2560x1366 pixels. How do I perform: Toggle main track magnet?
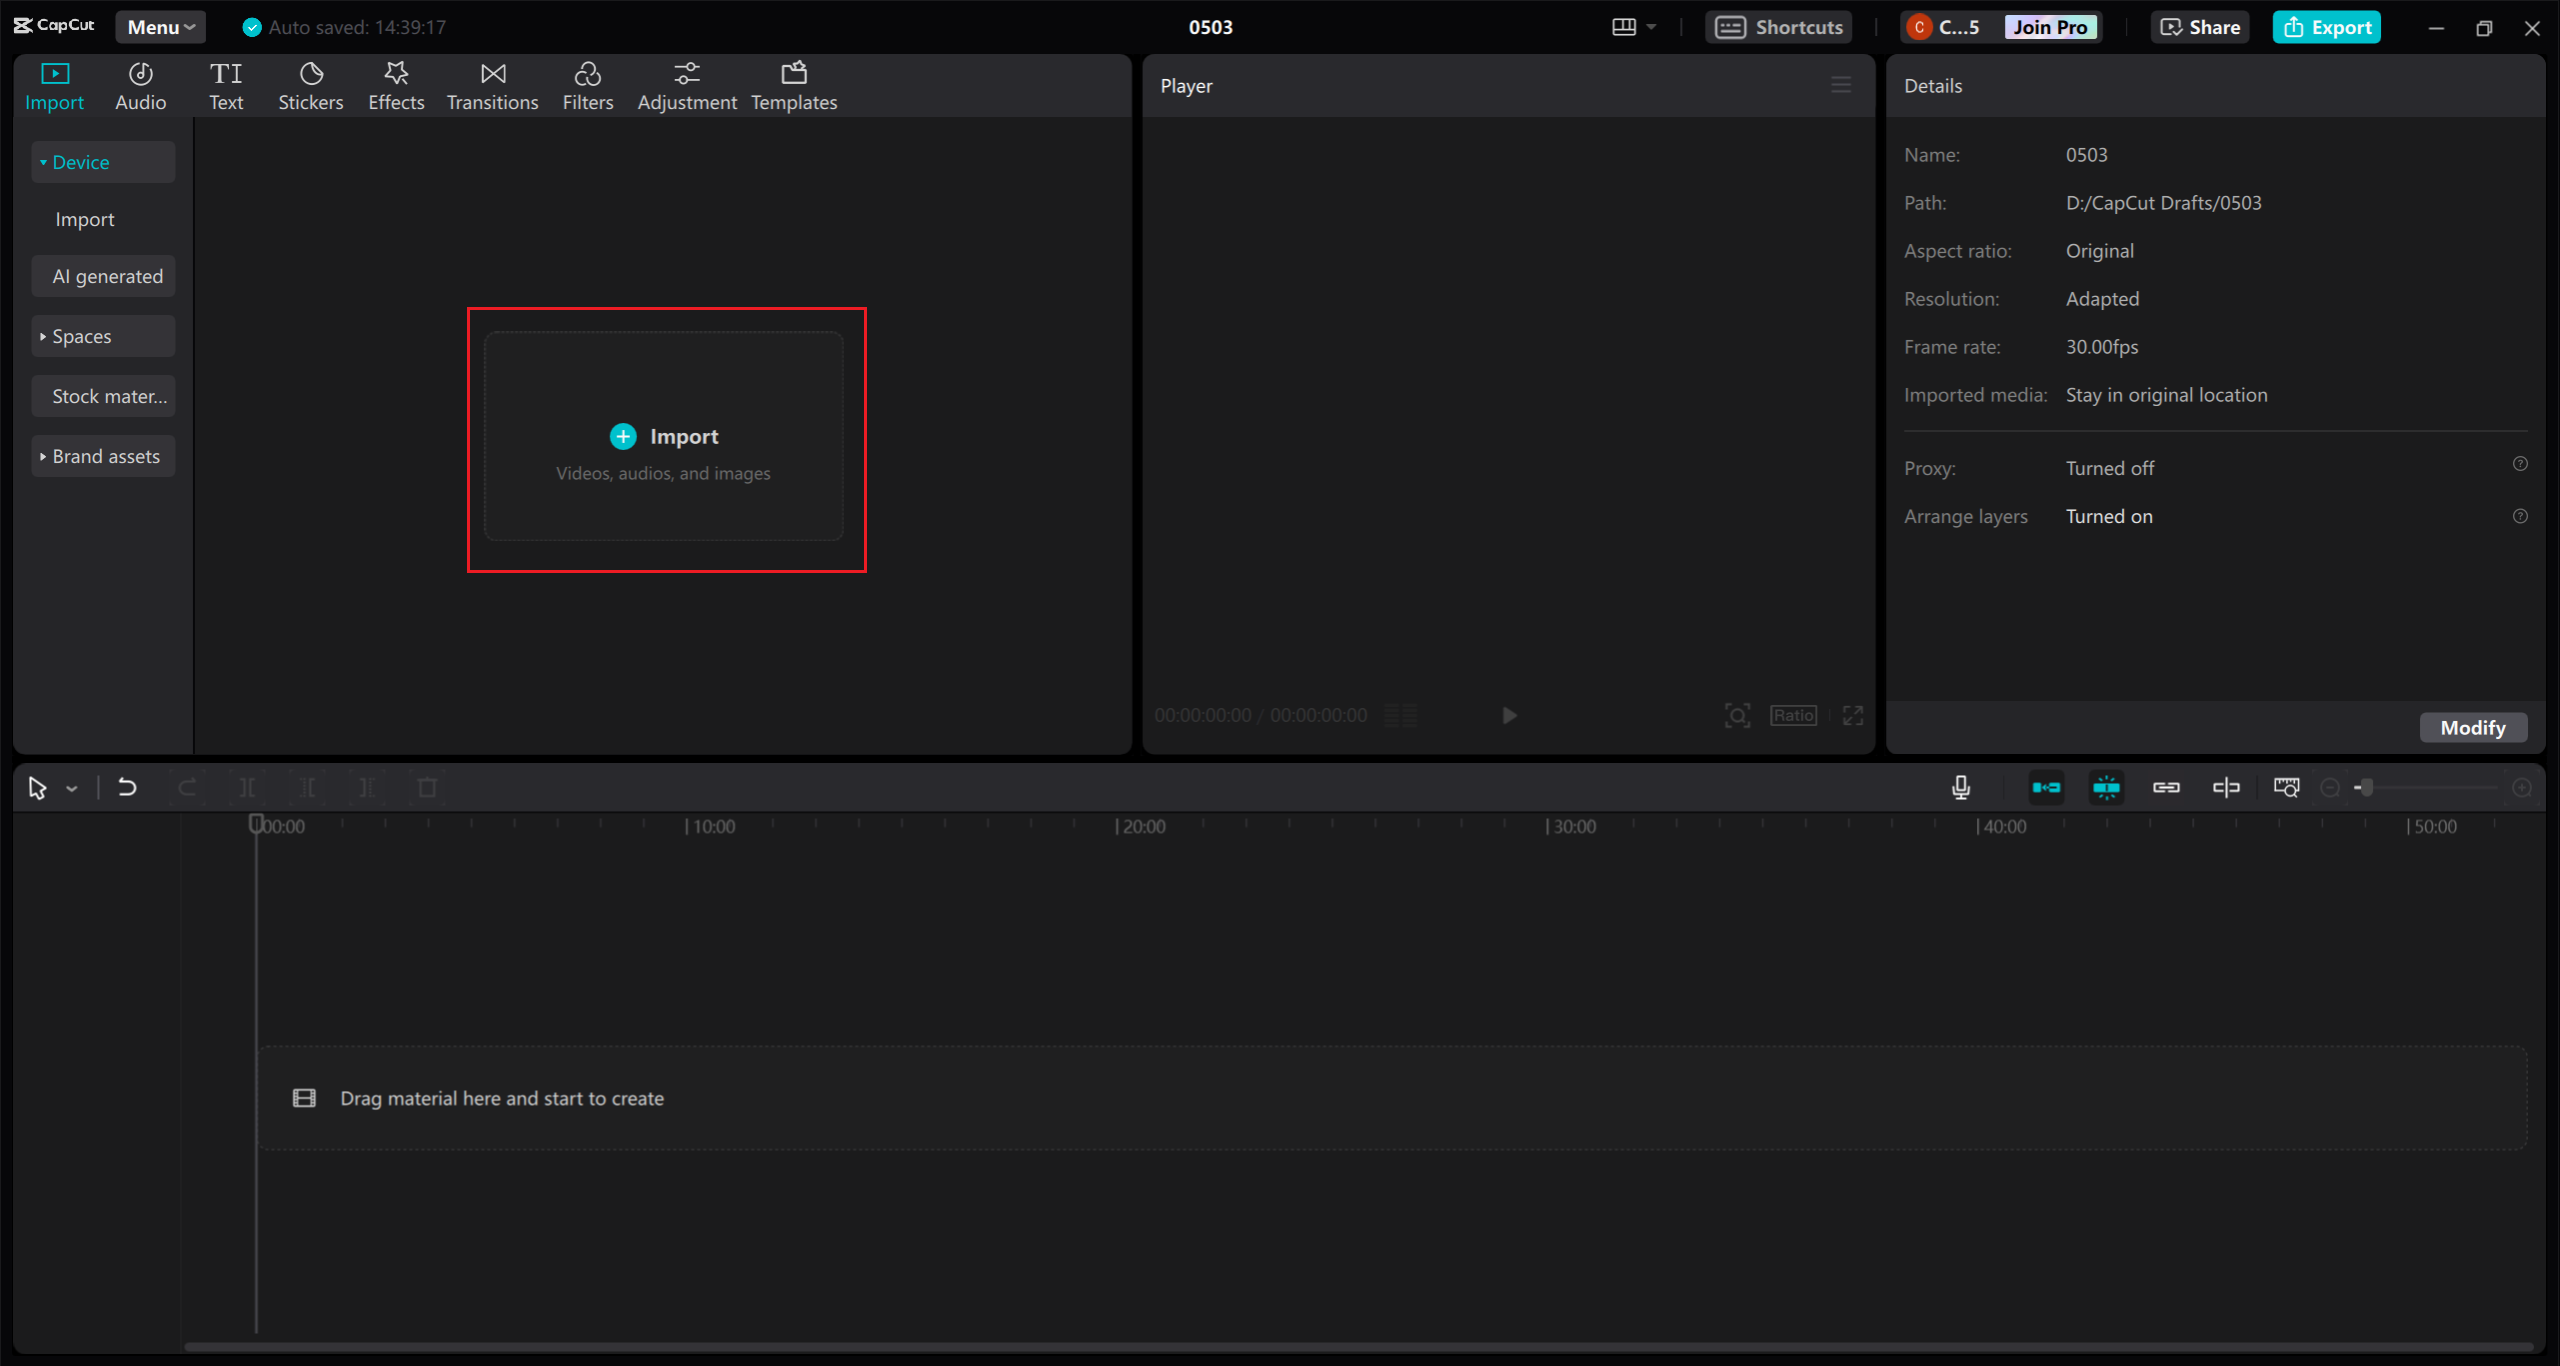[x=2046, y=788]
